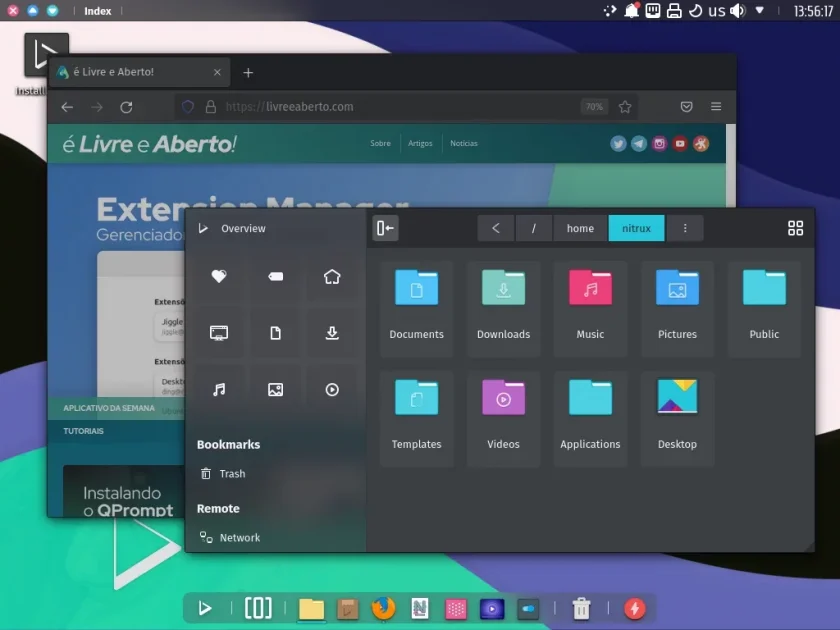
Task: Close the é Livre e Aberto tab
Action: click(217, 72)
